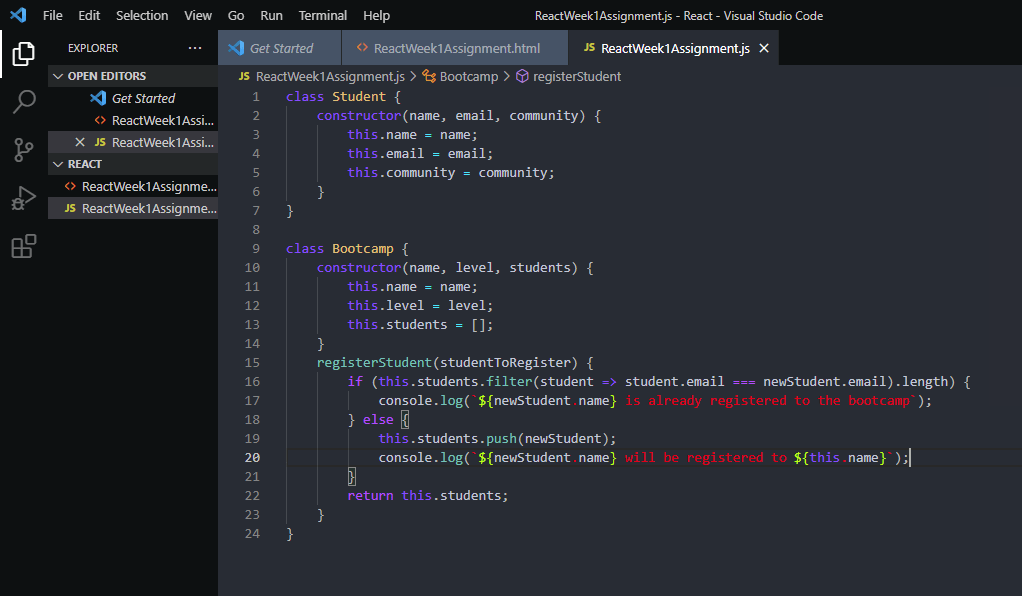Close ReactWeek1Assignment.js in Open Editors list
Screen dimensions: 1022x596
[x=80, y=142]
